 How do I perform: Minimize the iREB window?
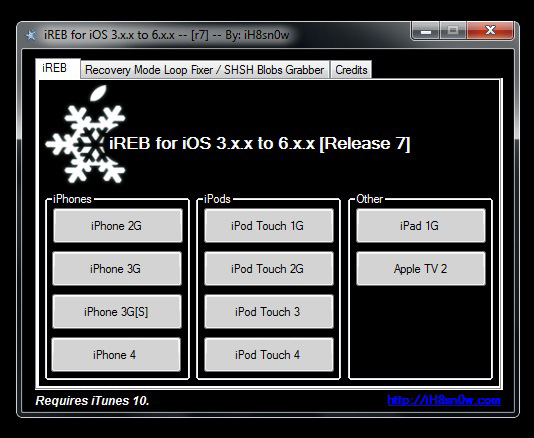click(426, 31)
